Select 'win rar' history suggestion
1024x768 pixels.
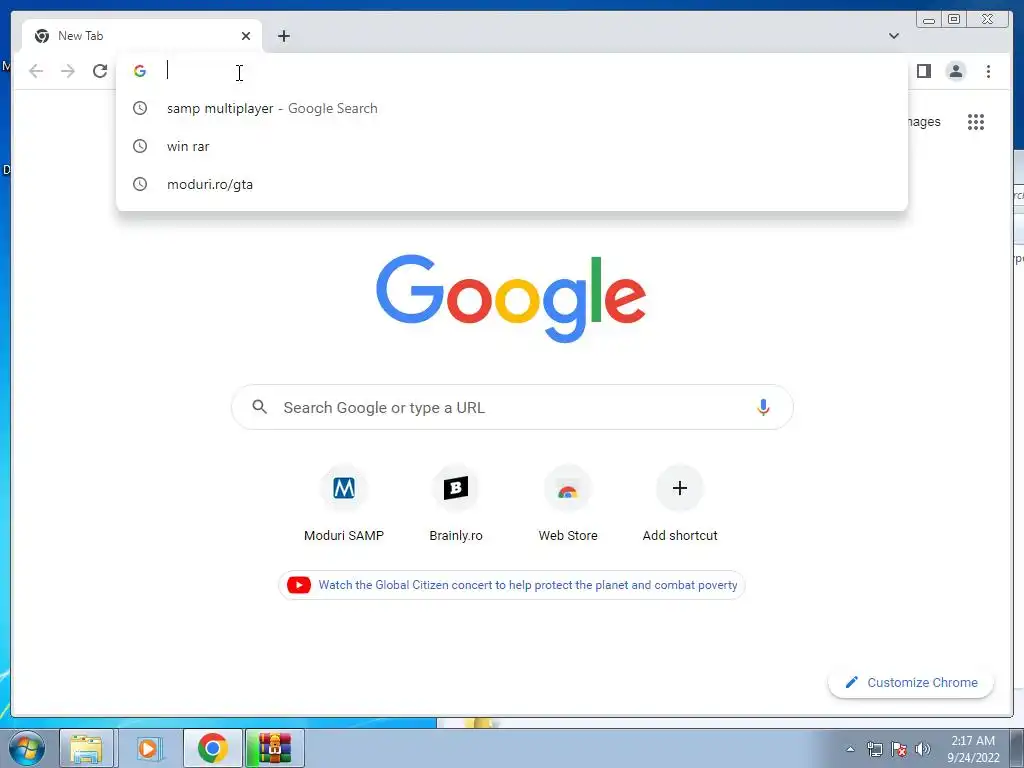511,146
